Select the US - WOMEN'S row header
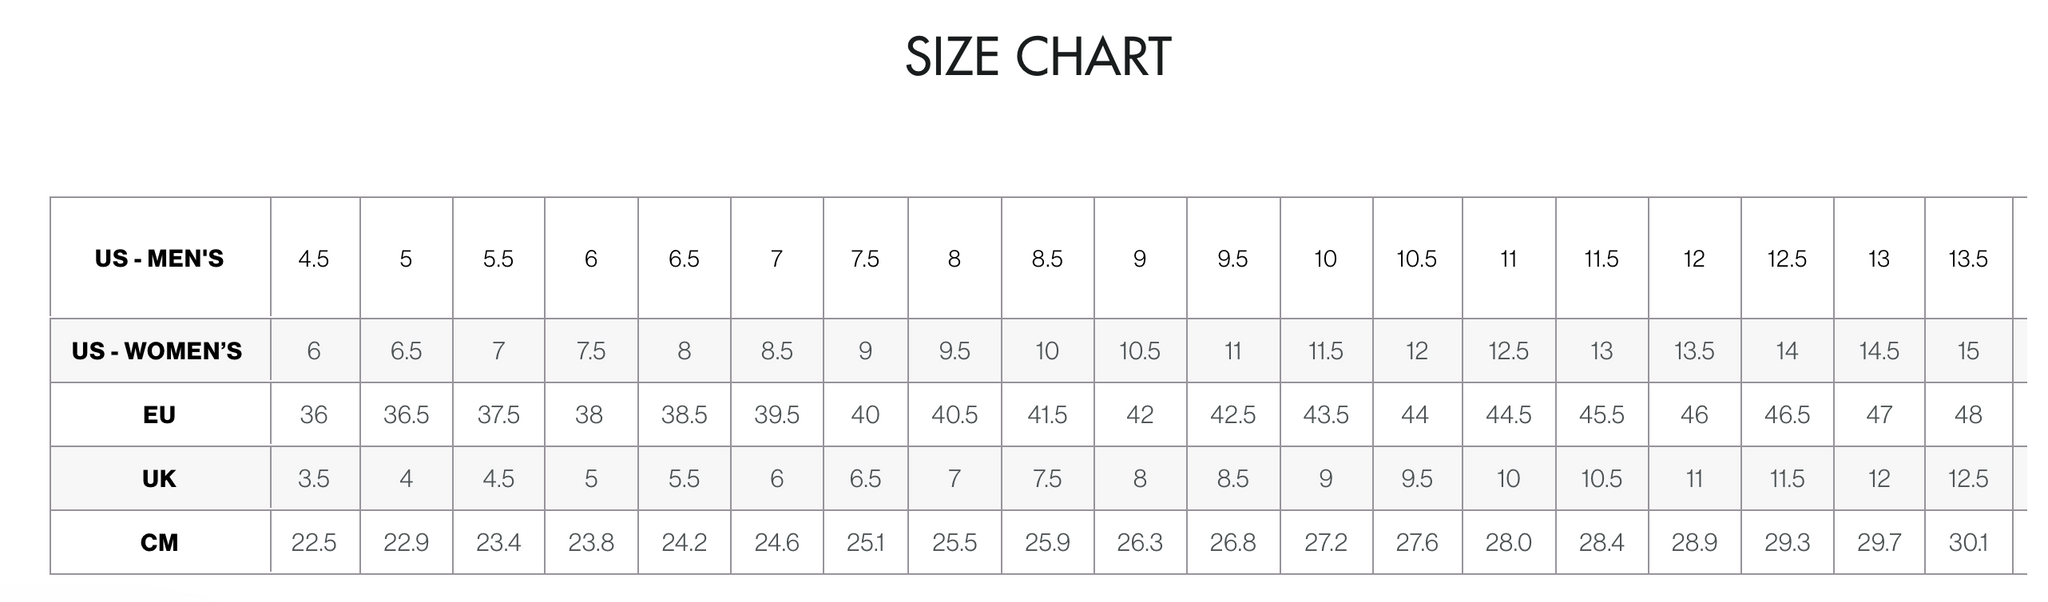Viewport: 2048px width, 602px height. click(x=157, y=351)
